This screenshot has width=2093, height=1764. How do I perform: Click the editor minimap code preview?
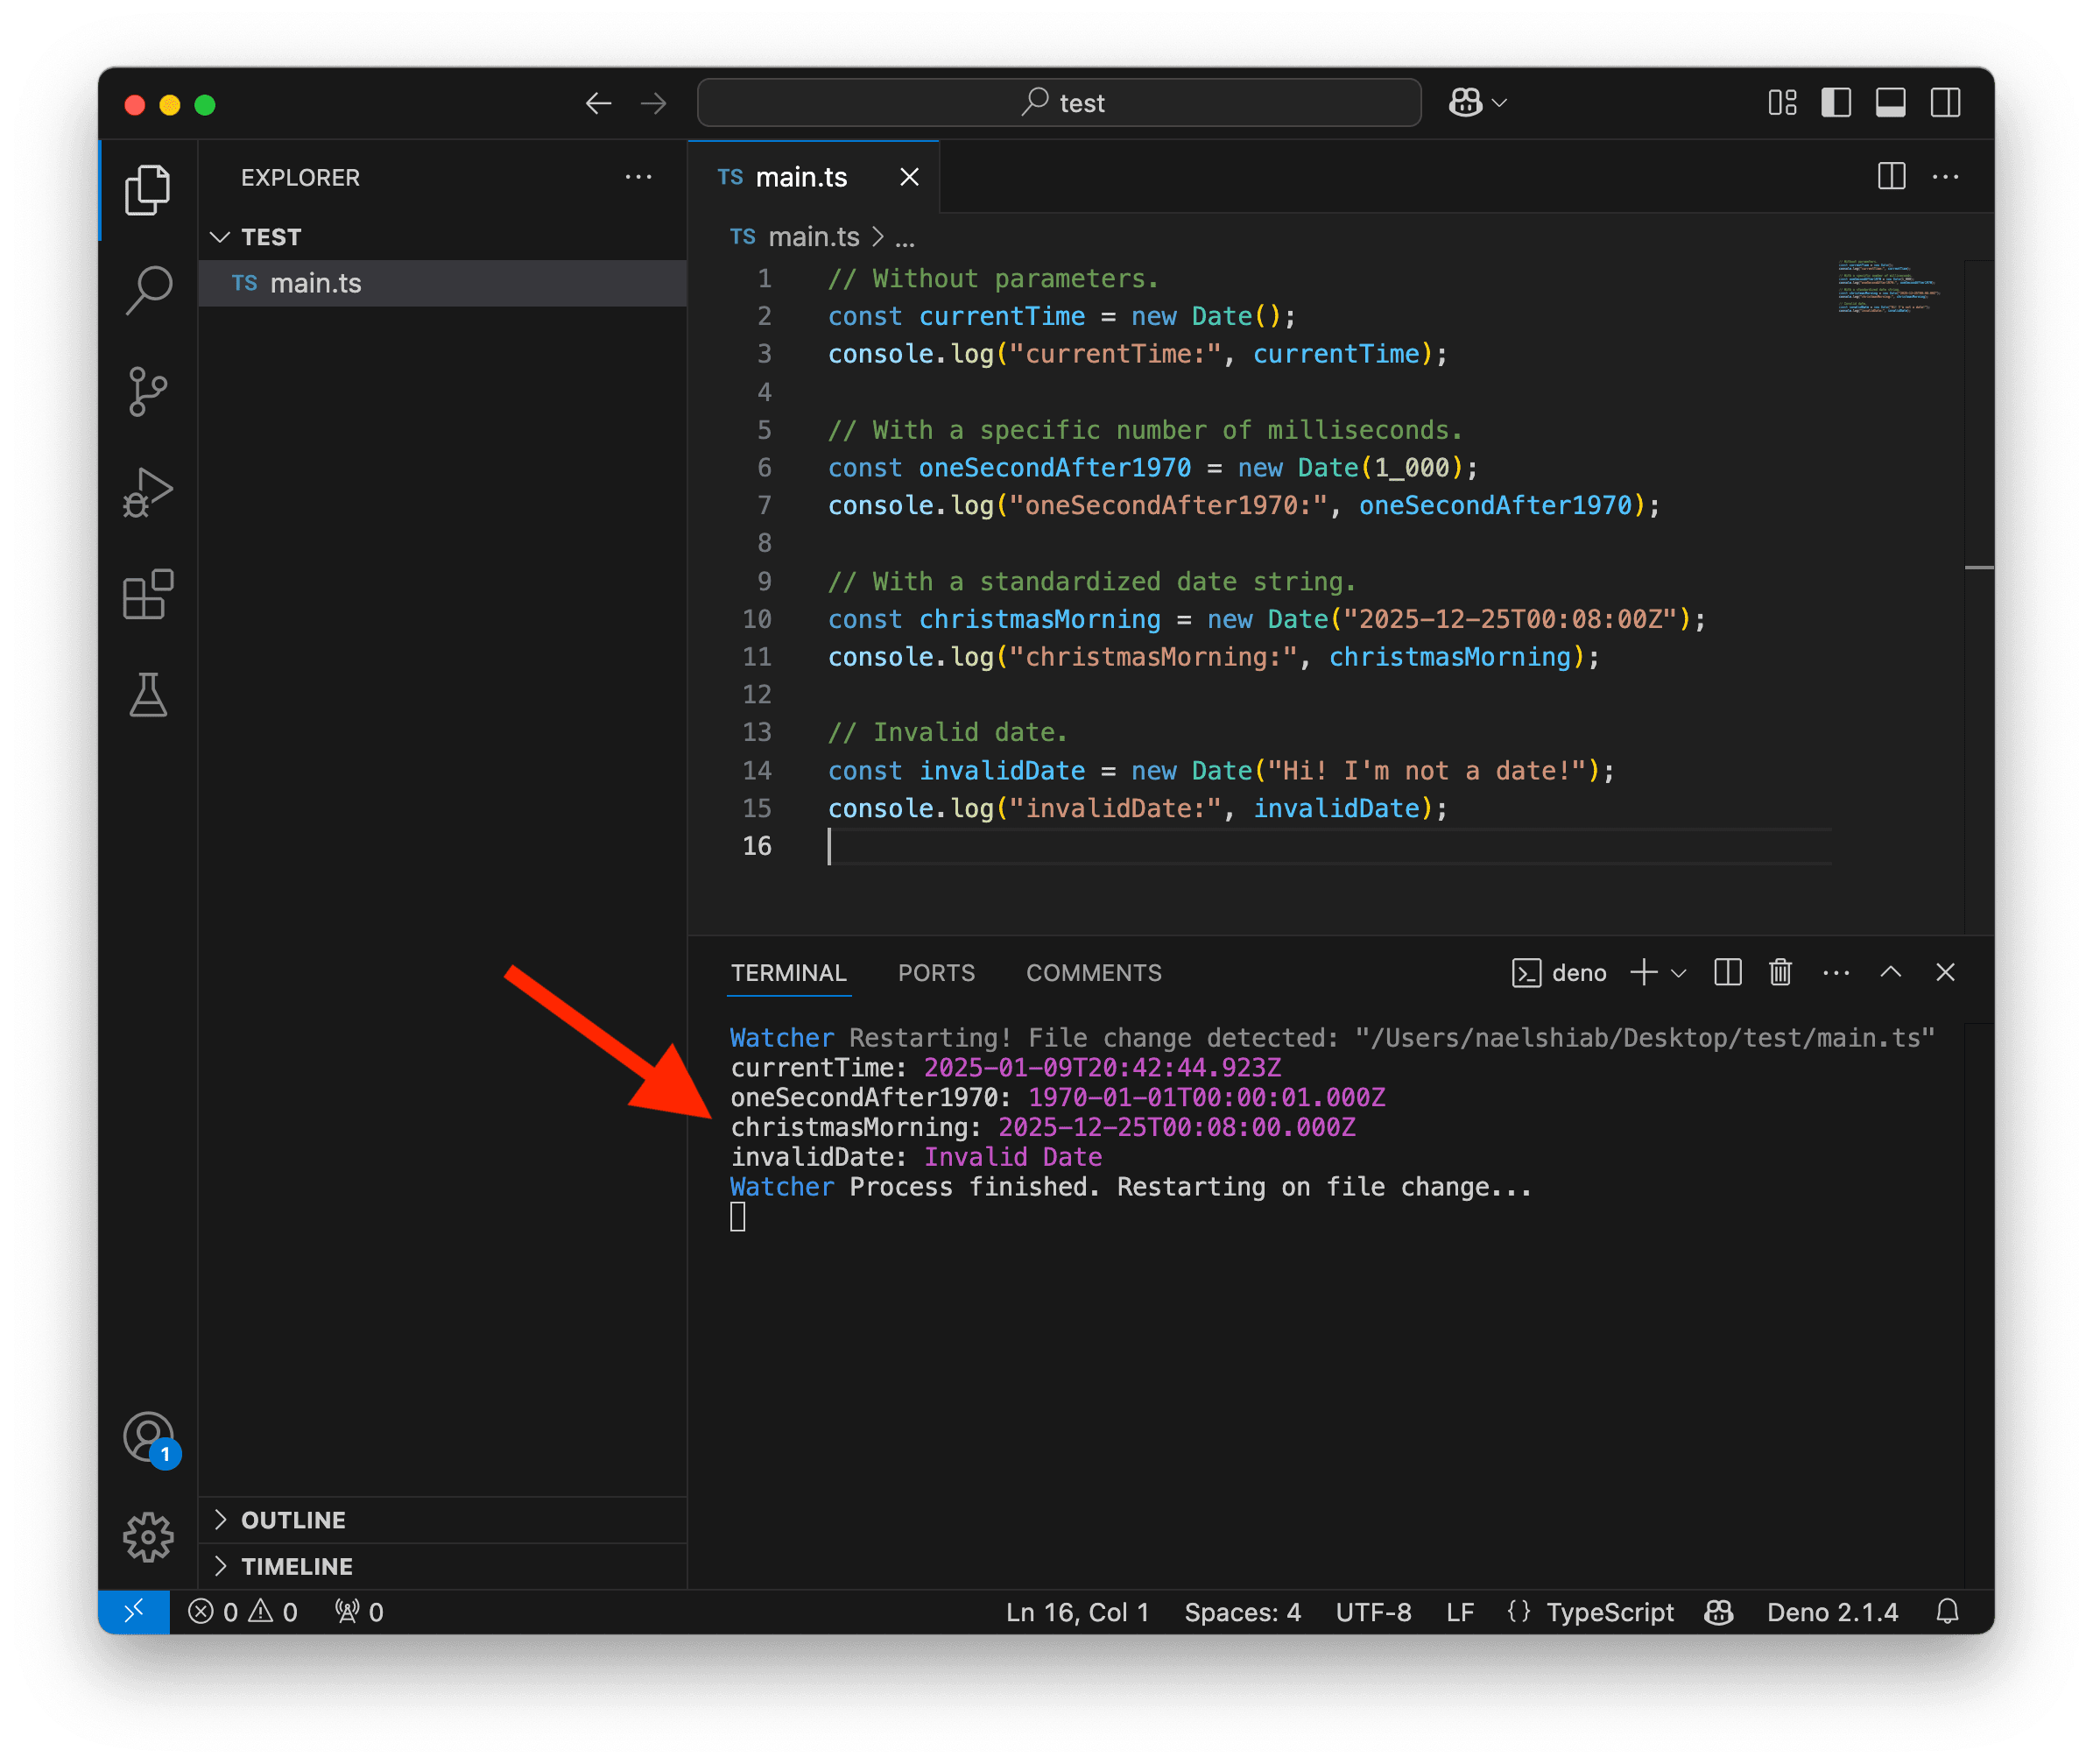(x=1886, y=288)
